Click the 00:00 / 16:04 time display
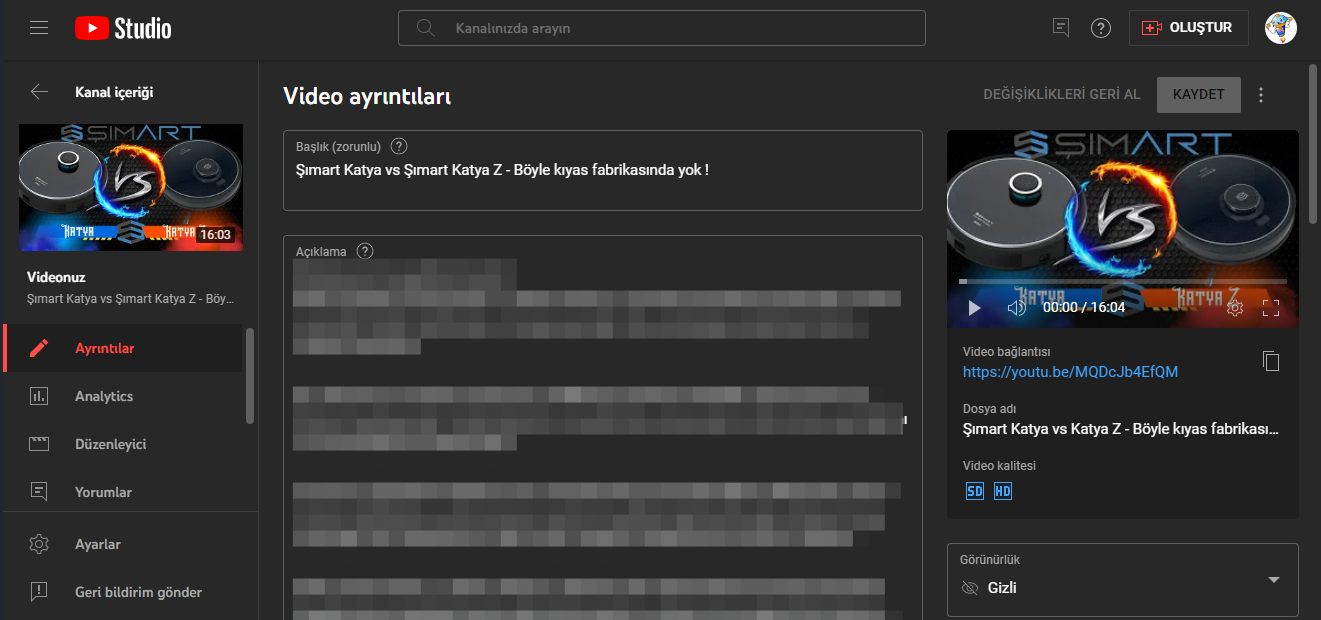1321x620 pixels. tap(1084, 307)
